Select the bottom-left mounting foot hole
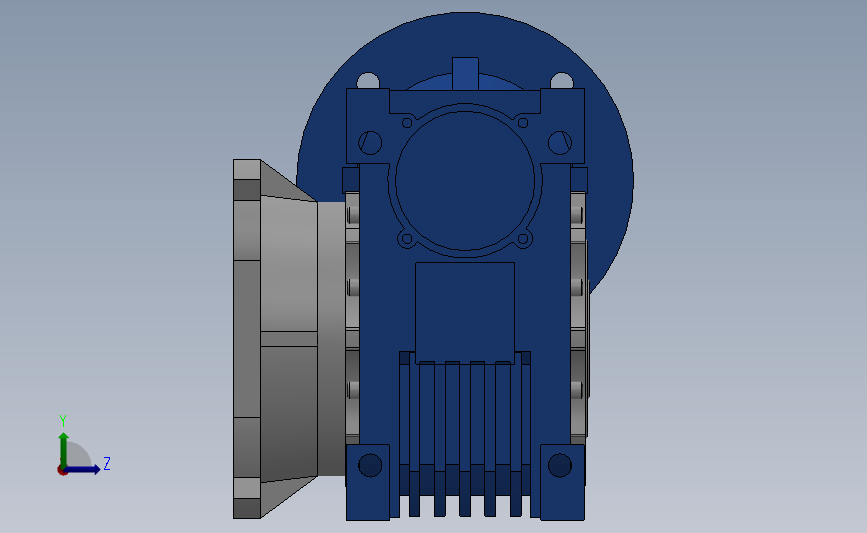The width and height of the screenshot is (867, 533). (x=370, y=466)
